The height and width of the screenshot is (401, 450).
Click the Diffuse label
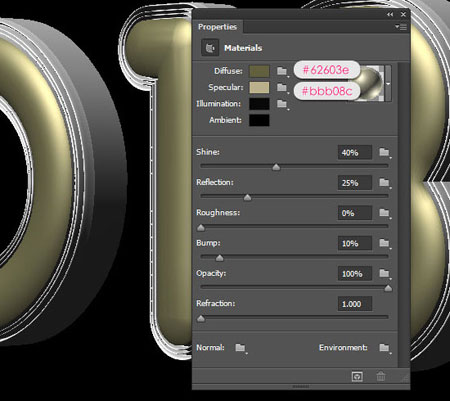[x=228, y=71]
